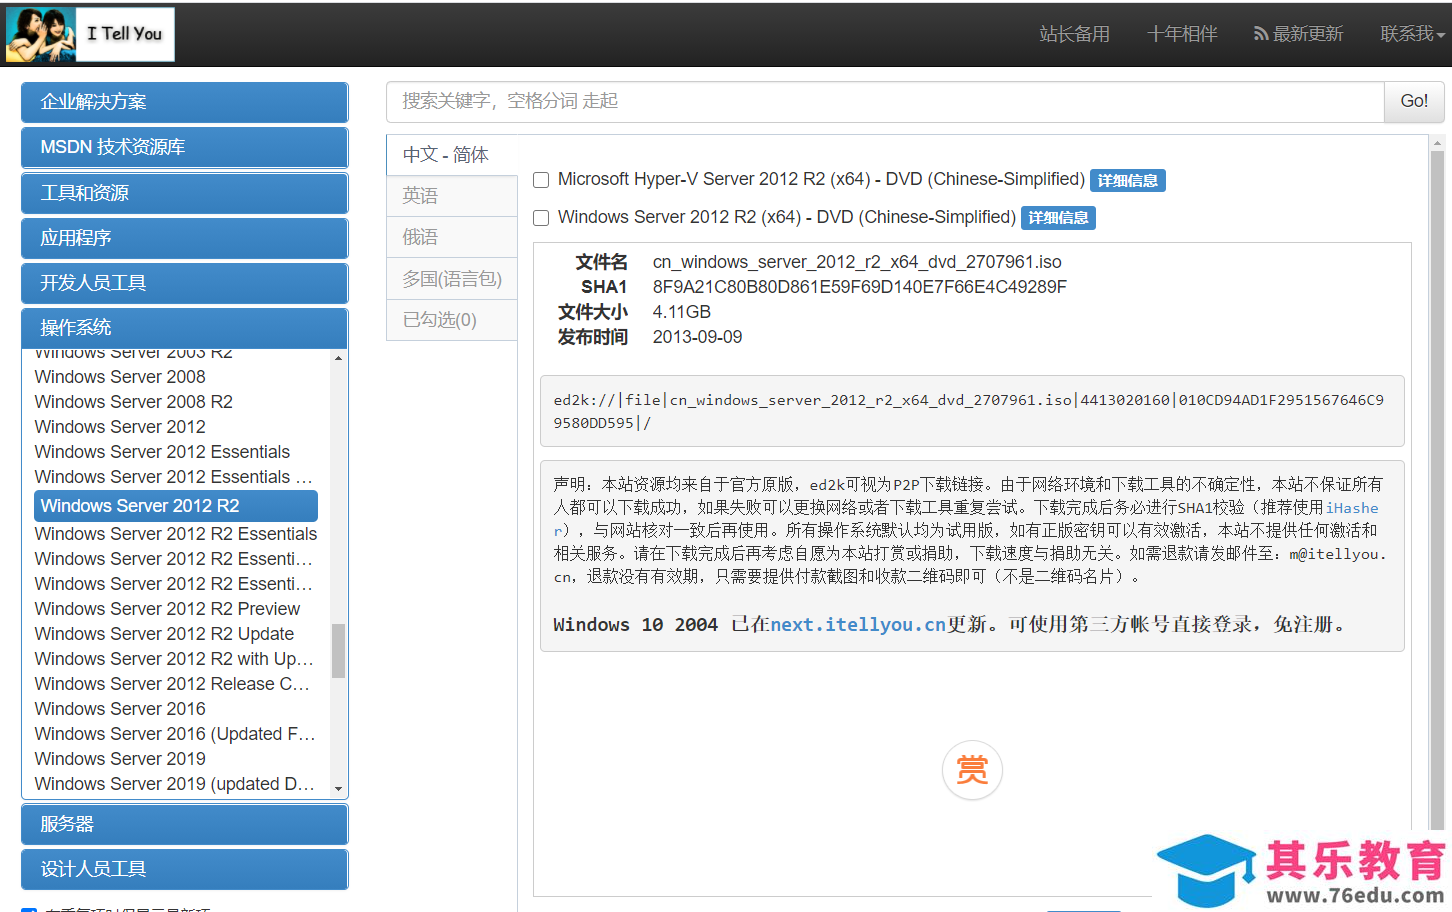Click the 2013-09-09 release date
The image size is (1452, 912).
coord(697,337)
